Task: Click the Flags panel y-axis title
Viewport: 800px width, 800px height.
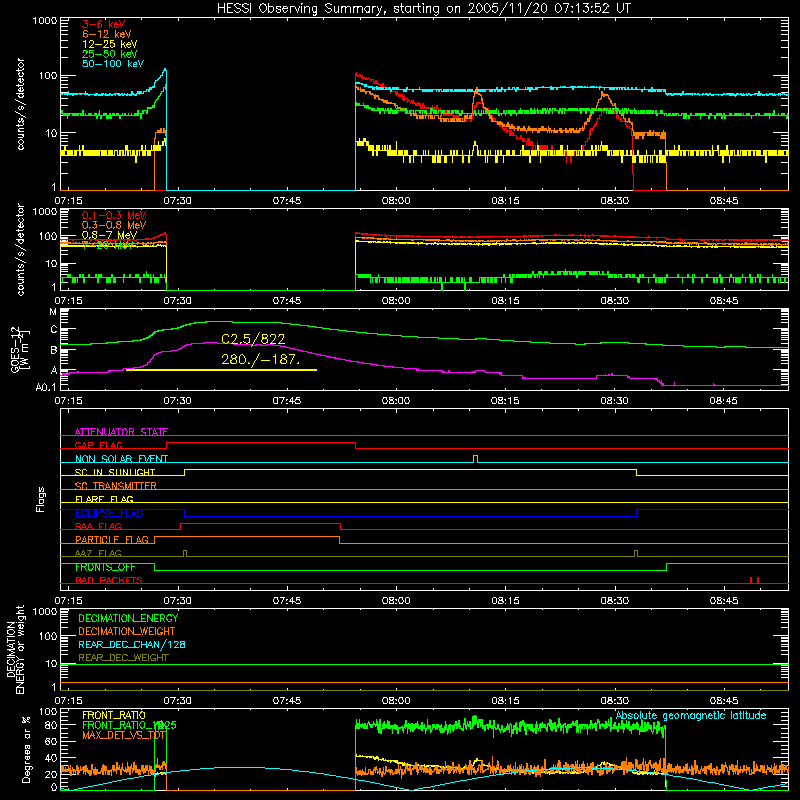Action: [x=40, y=499]
